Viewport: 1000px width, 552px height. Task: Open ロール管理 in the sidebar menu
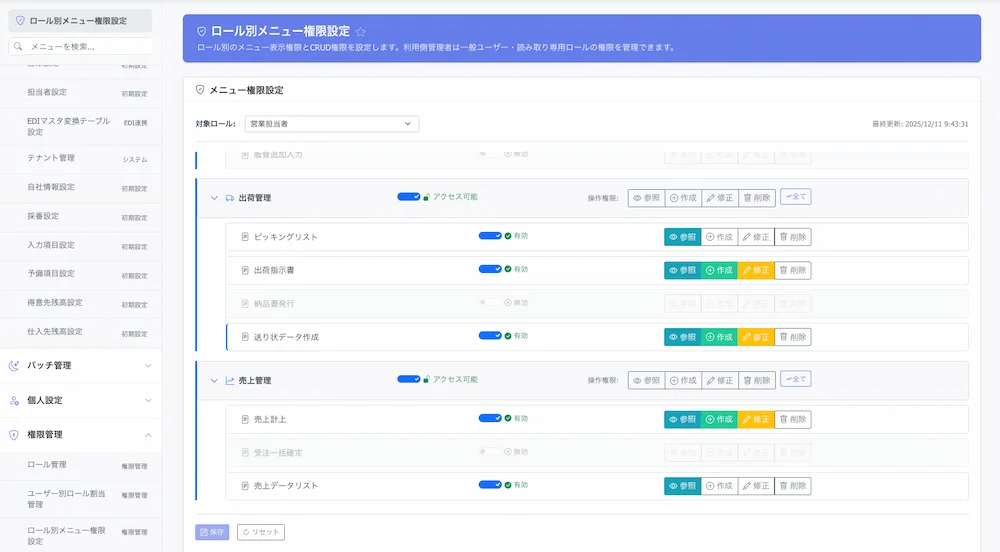[47, 465]
